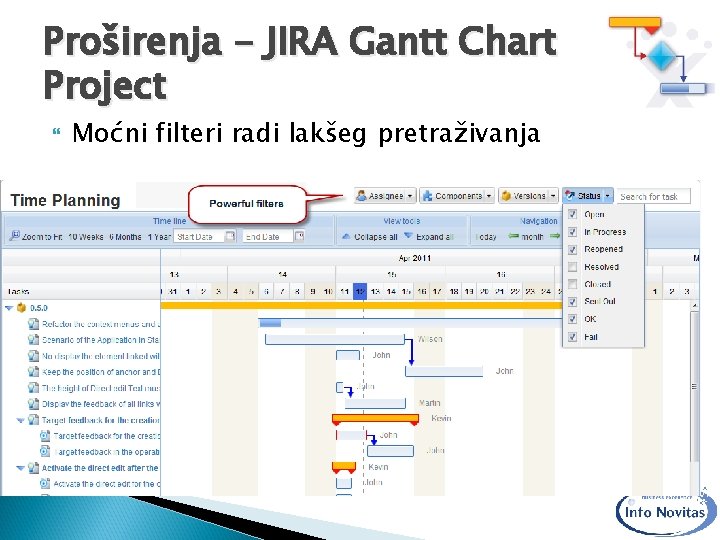Click scrollbar up arrow of the Gantt chart
Image resolution: width=720 pixels, height=540 pixels.
[x=695, y=305]
